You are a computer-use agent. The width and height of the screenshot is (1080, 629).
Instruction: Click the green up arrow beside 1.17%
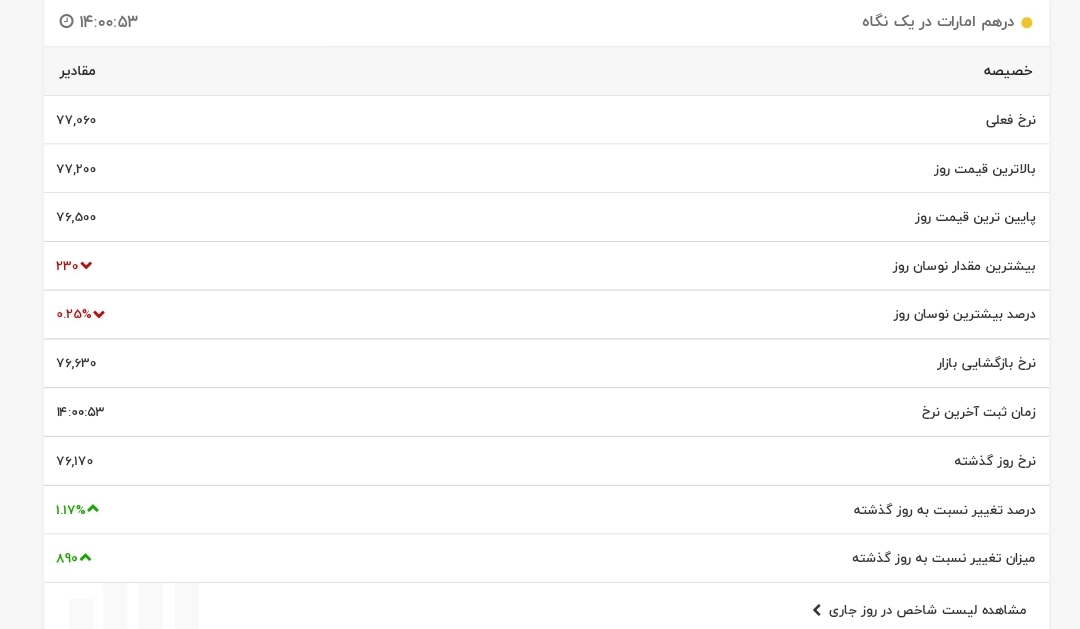click(93, 508)
